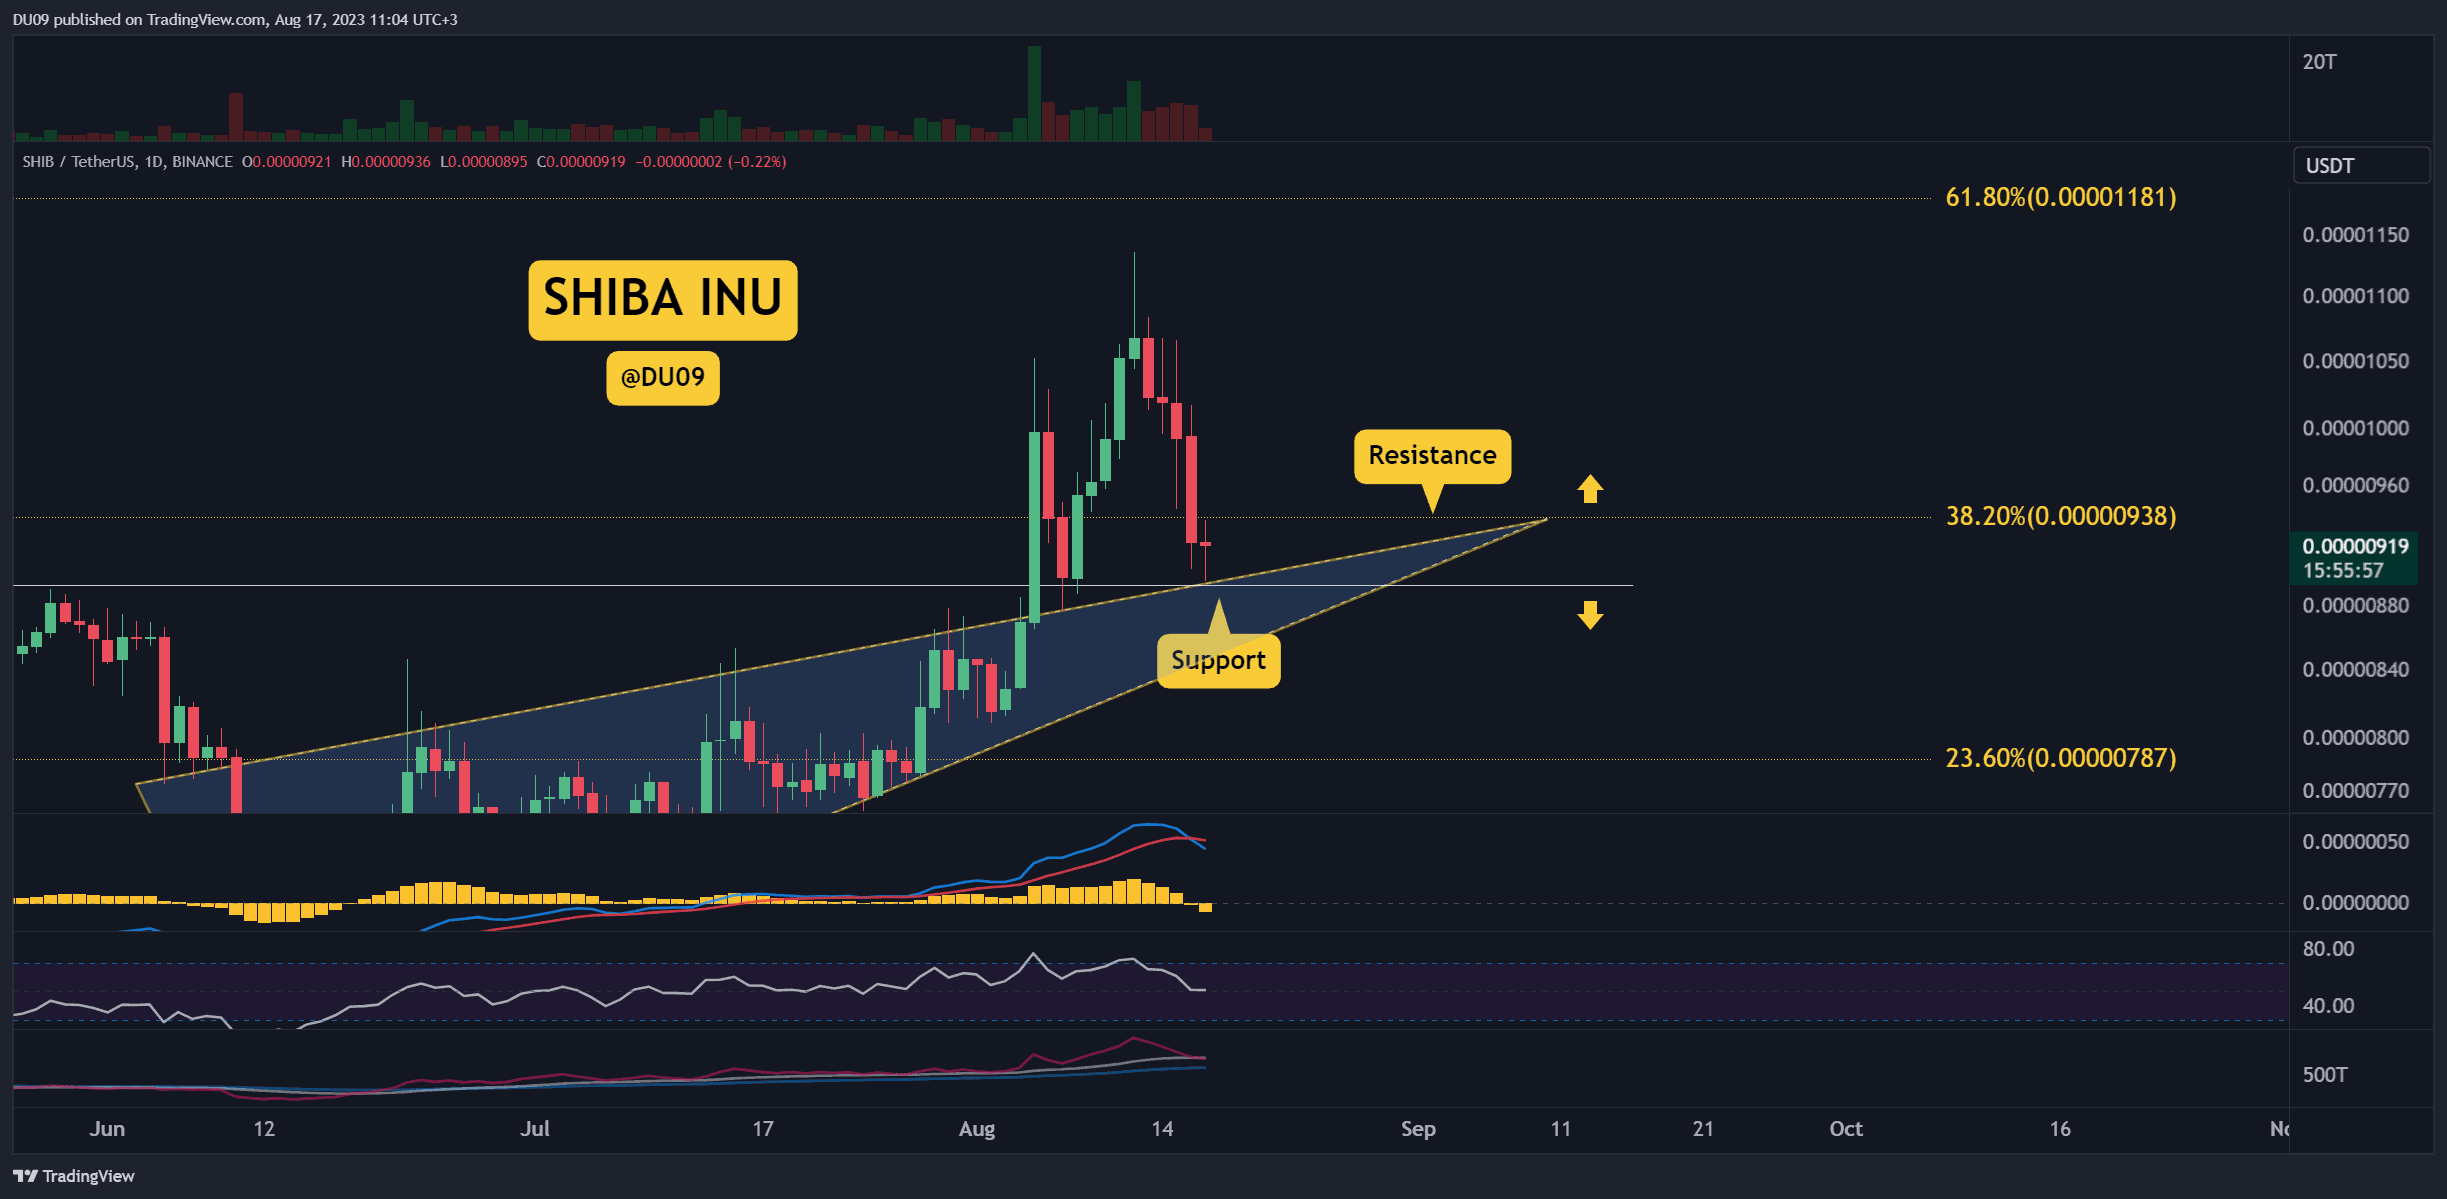Click the MACD scale value 0.00000050
Screen dimensions: 2447x1199
(2355, 841)
